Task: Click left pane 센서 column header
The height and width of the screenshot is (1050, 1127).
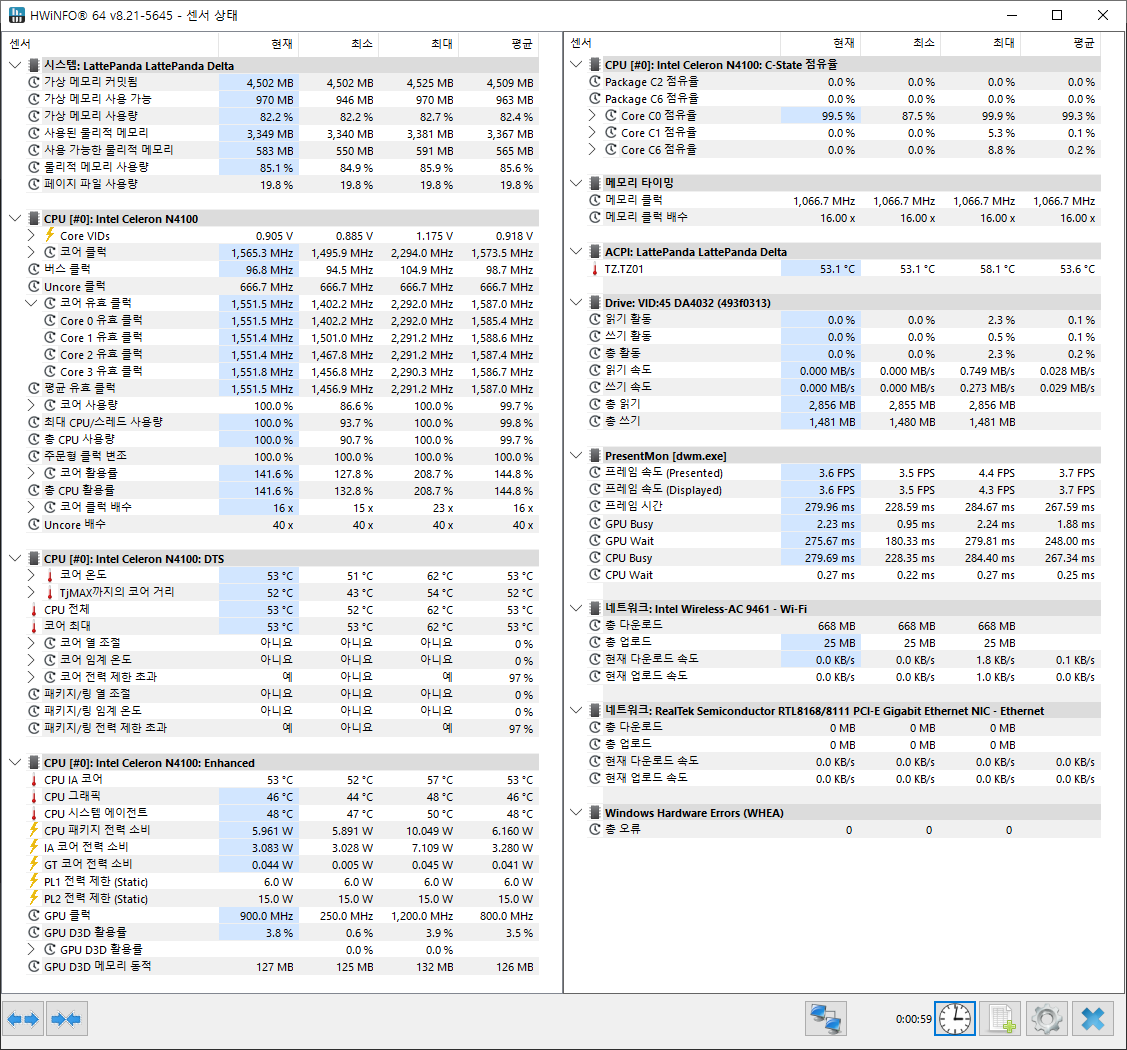Action: (111, 44)
